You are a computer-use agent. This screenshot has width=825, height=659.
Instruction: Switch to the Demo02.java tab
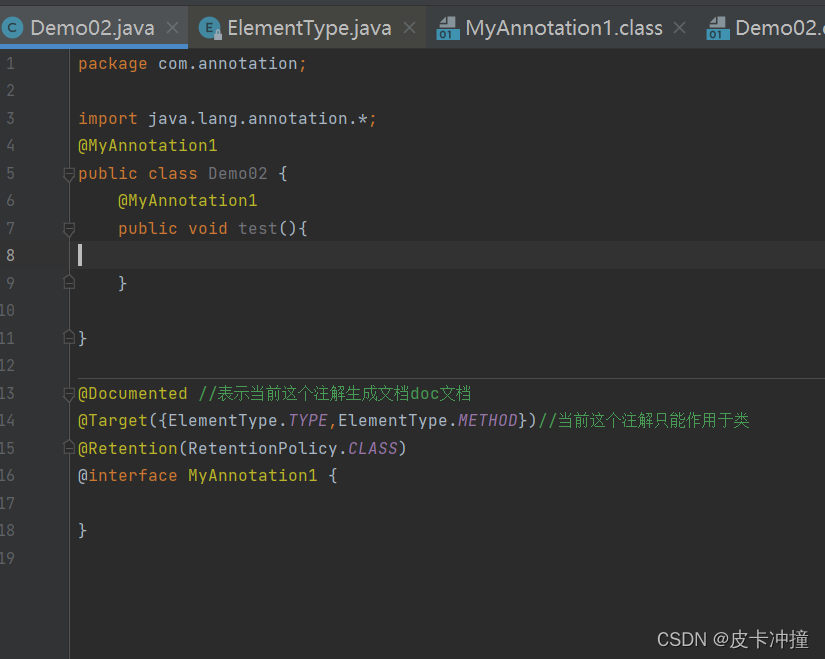93,28
